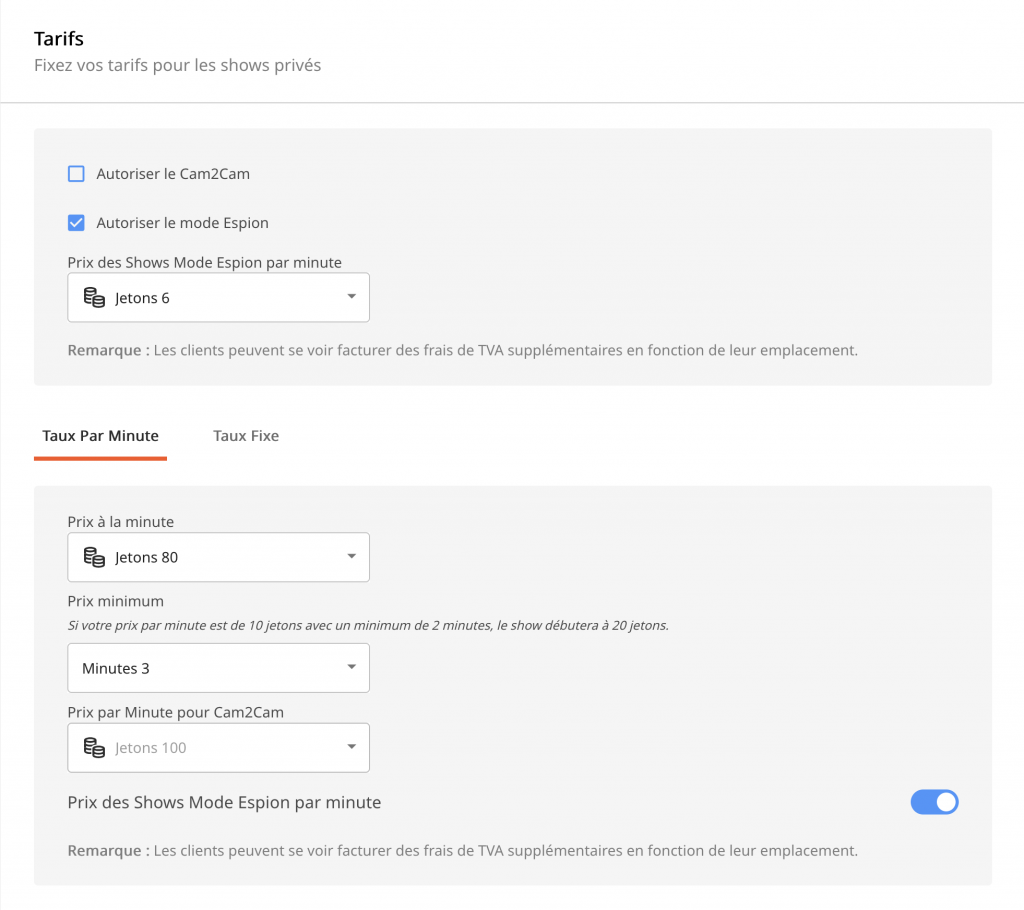Click the Tarifs page heading
Image resolution: width=1024 pixels, height=910 pixels.
[x=59, y=39]
